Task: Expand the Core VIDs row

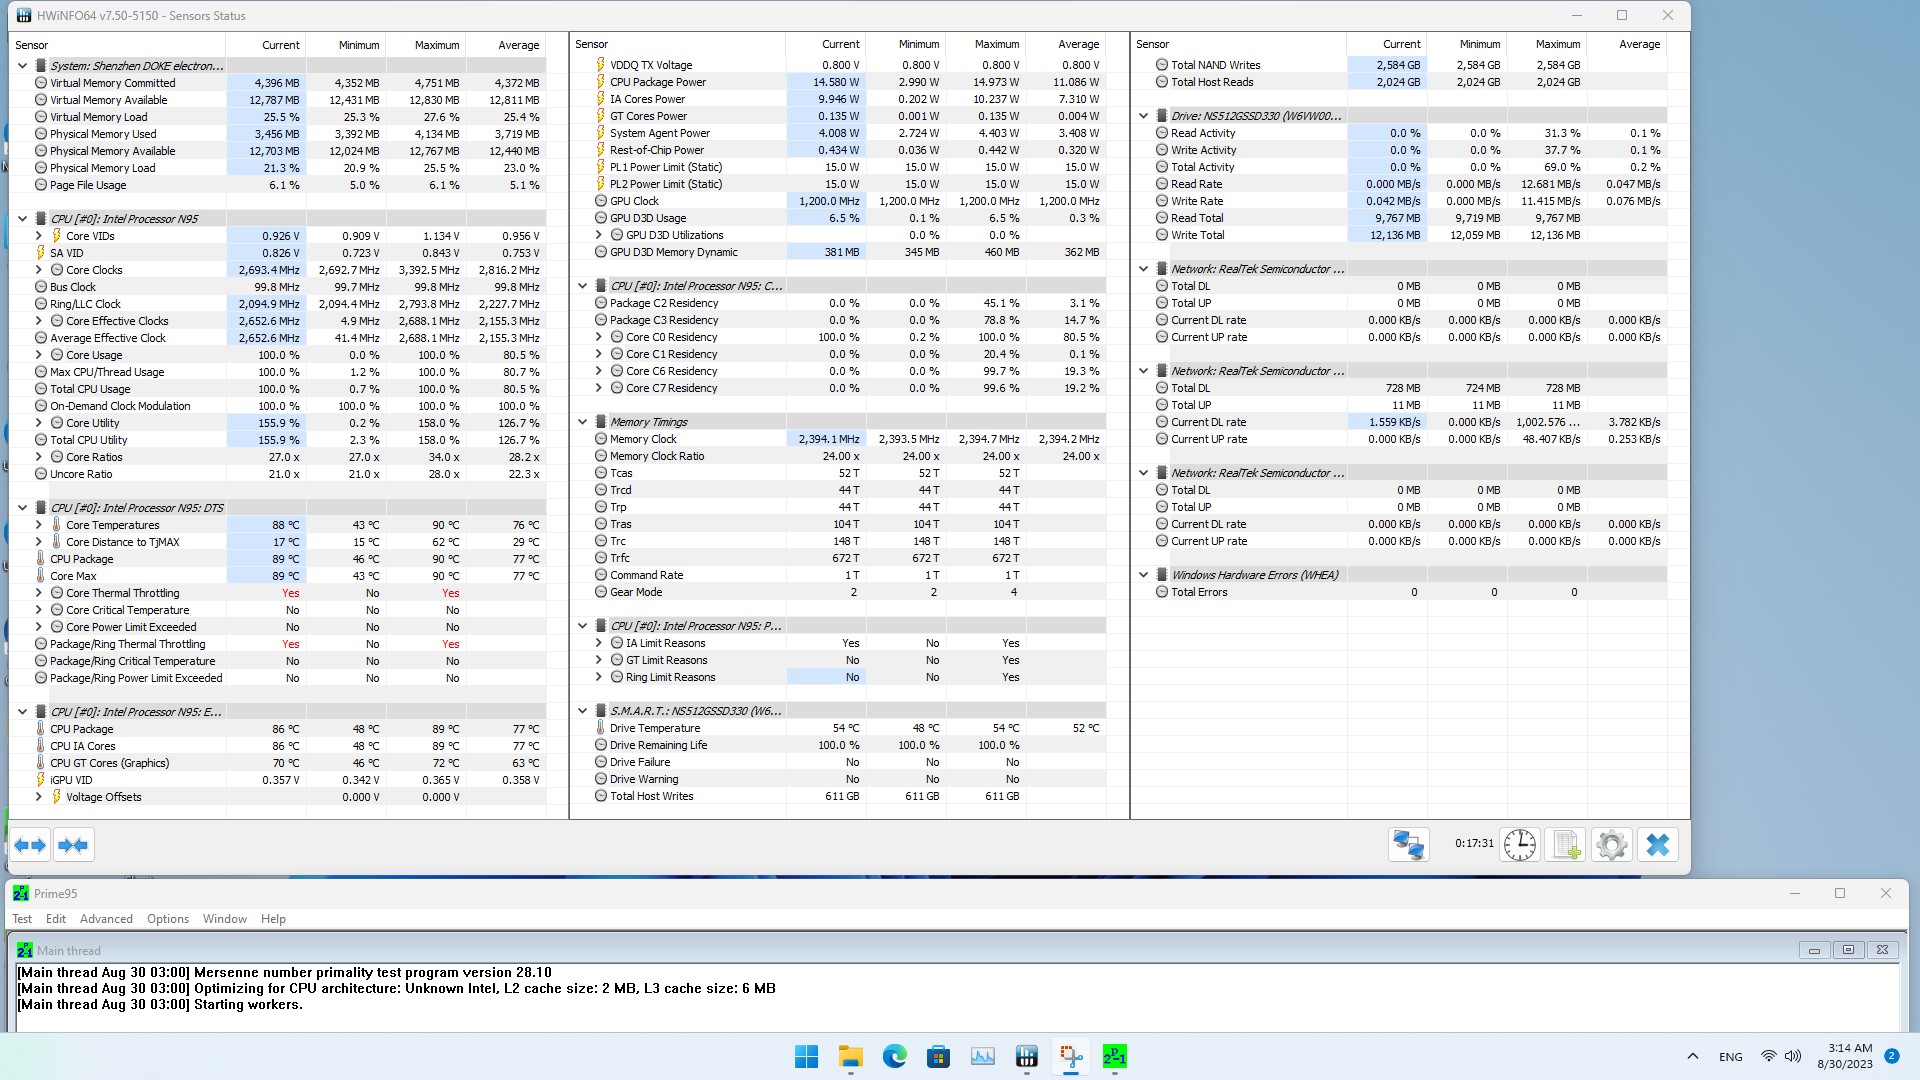Action: click(38, 236)
